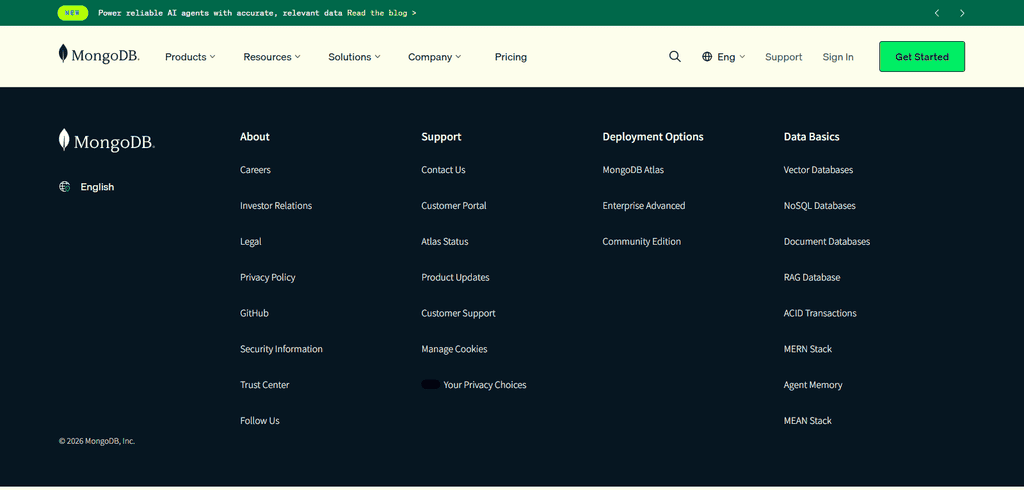Open Product Updates
Screen dimensions: 1024x490
tap(455, 278)
